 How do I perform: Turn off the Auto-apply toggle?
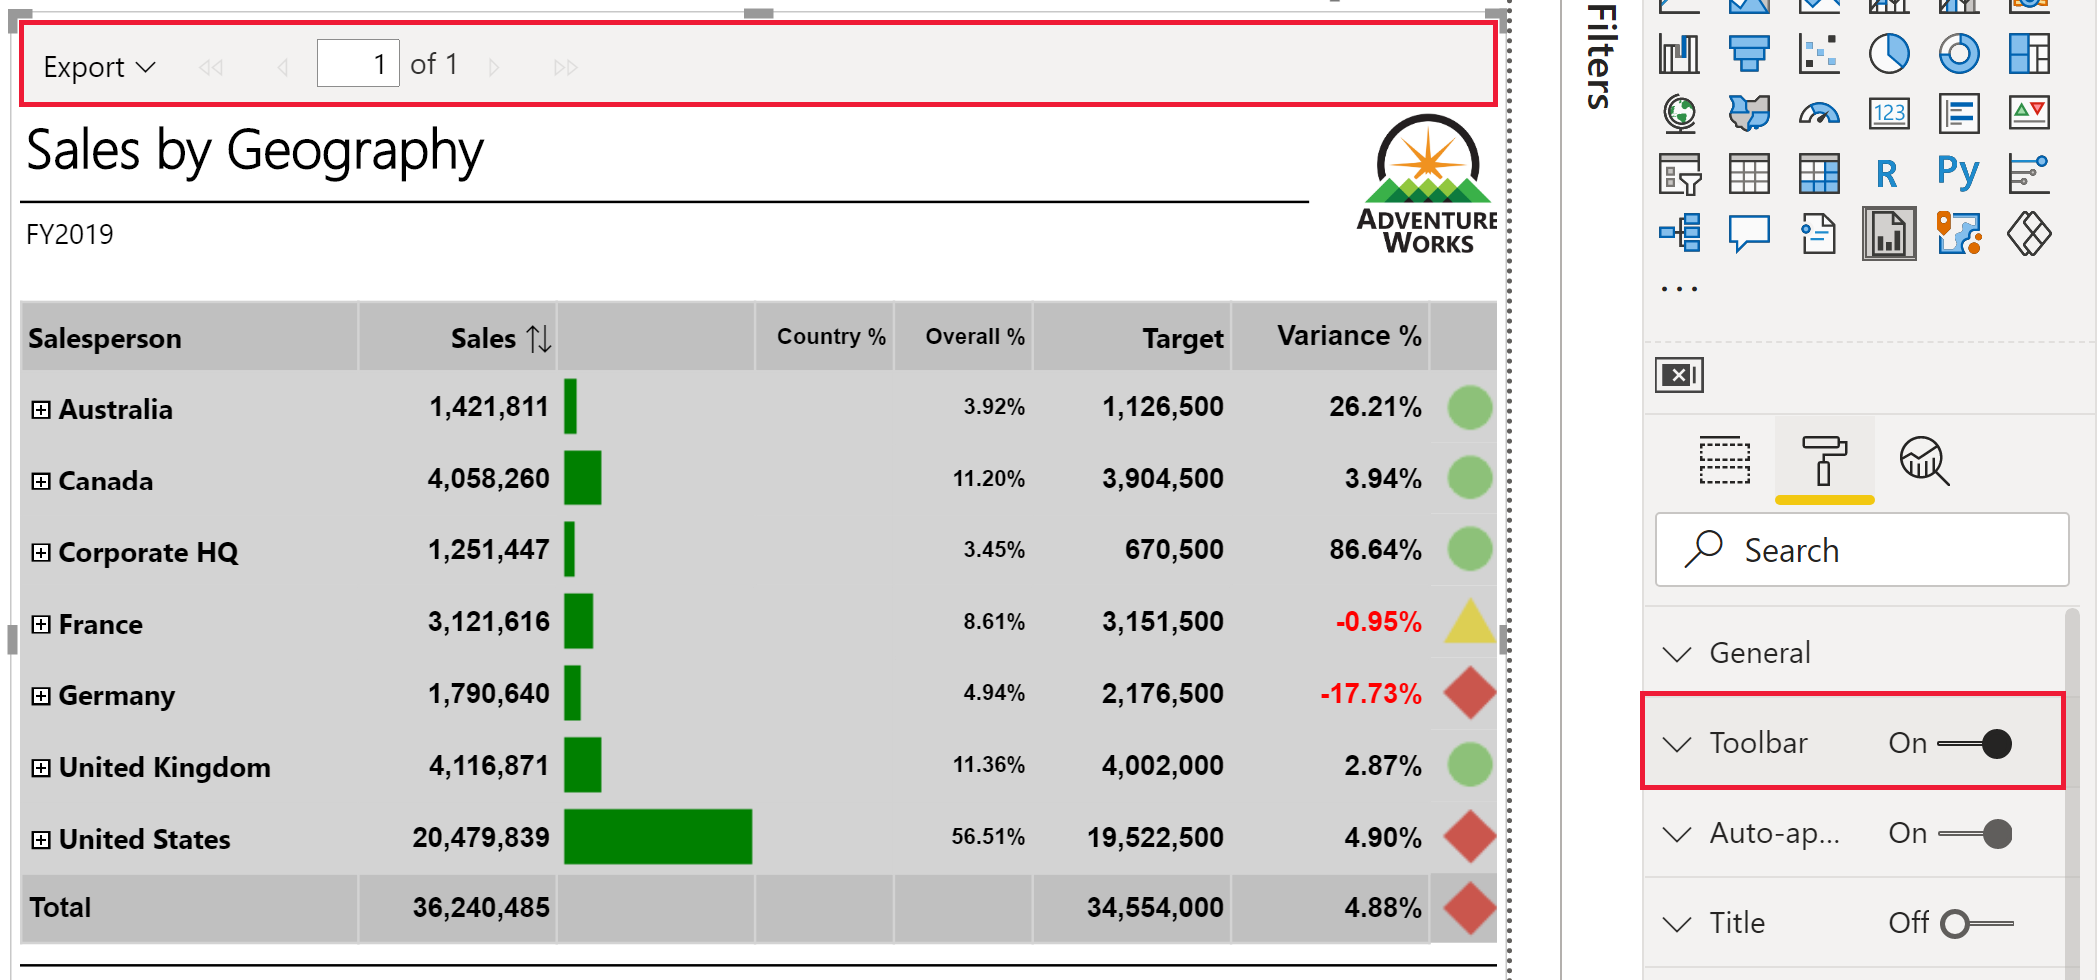(1975, 834)
